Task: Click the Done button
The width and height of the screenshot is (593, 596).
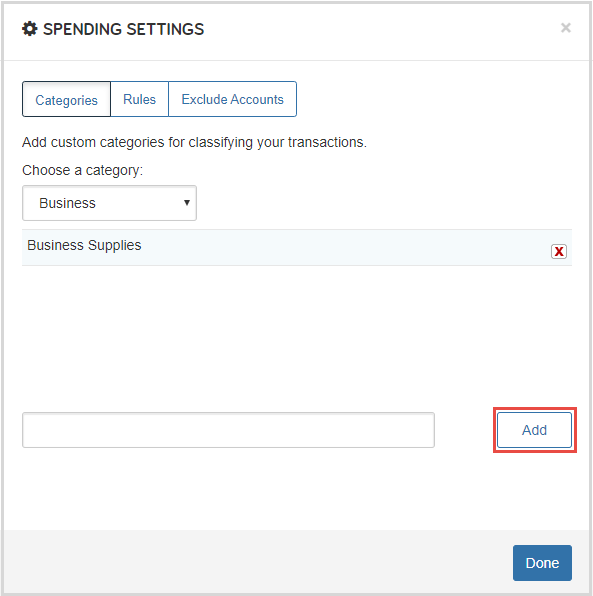Action: pyautogui.click(x=542, y=563)
